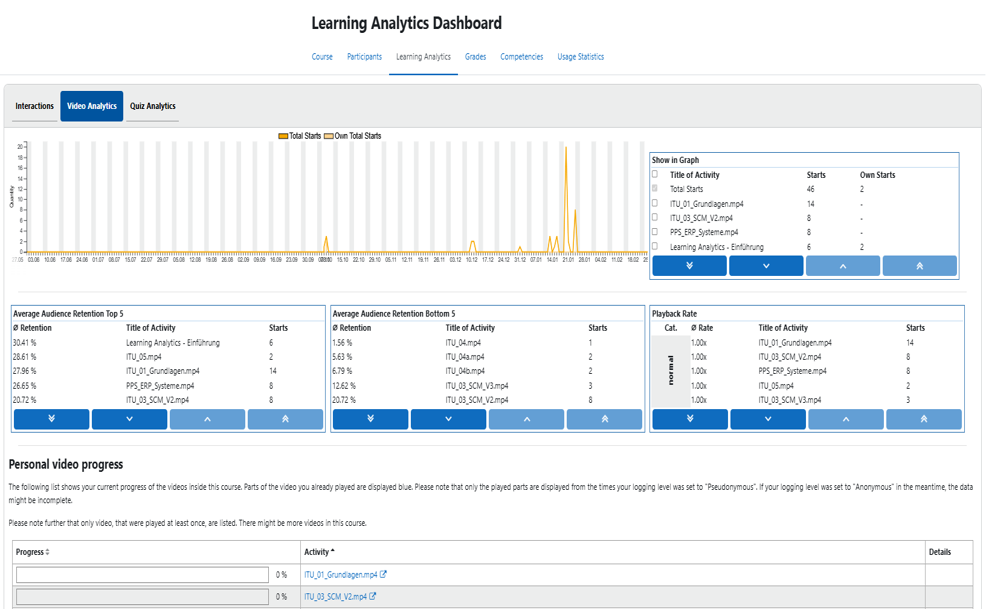Open the Competencies page
Image resolution: width=986 pixels, height=609 pixels.
tap(521, 57)
